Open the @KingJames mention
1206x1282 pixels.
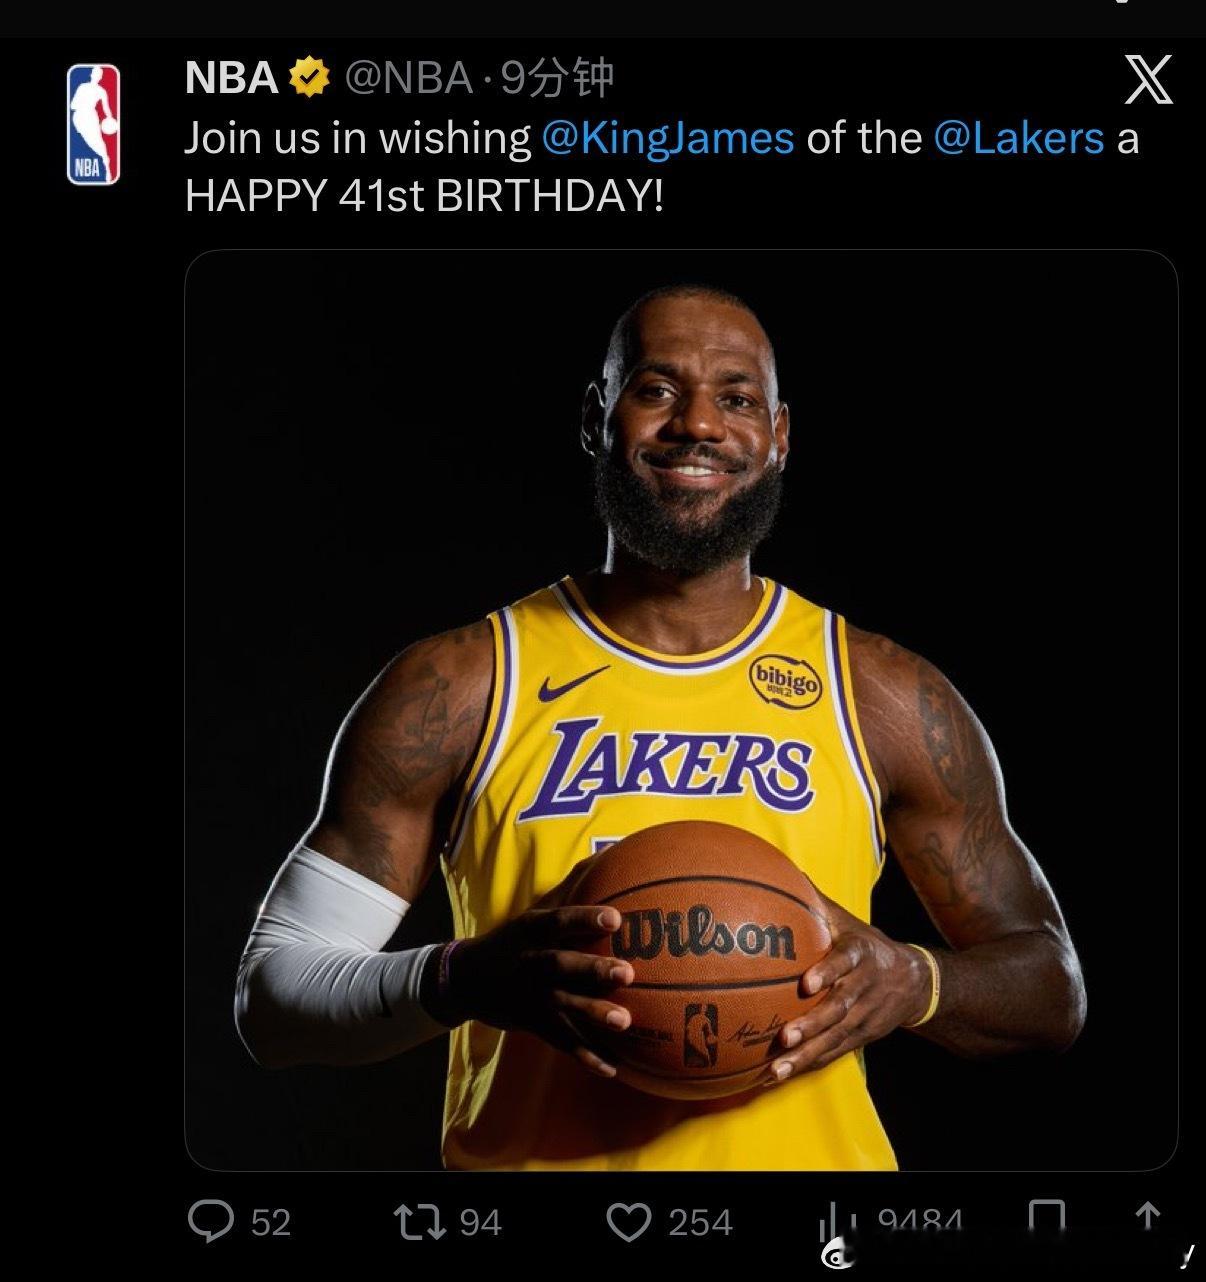click(668, 138)
